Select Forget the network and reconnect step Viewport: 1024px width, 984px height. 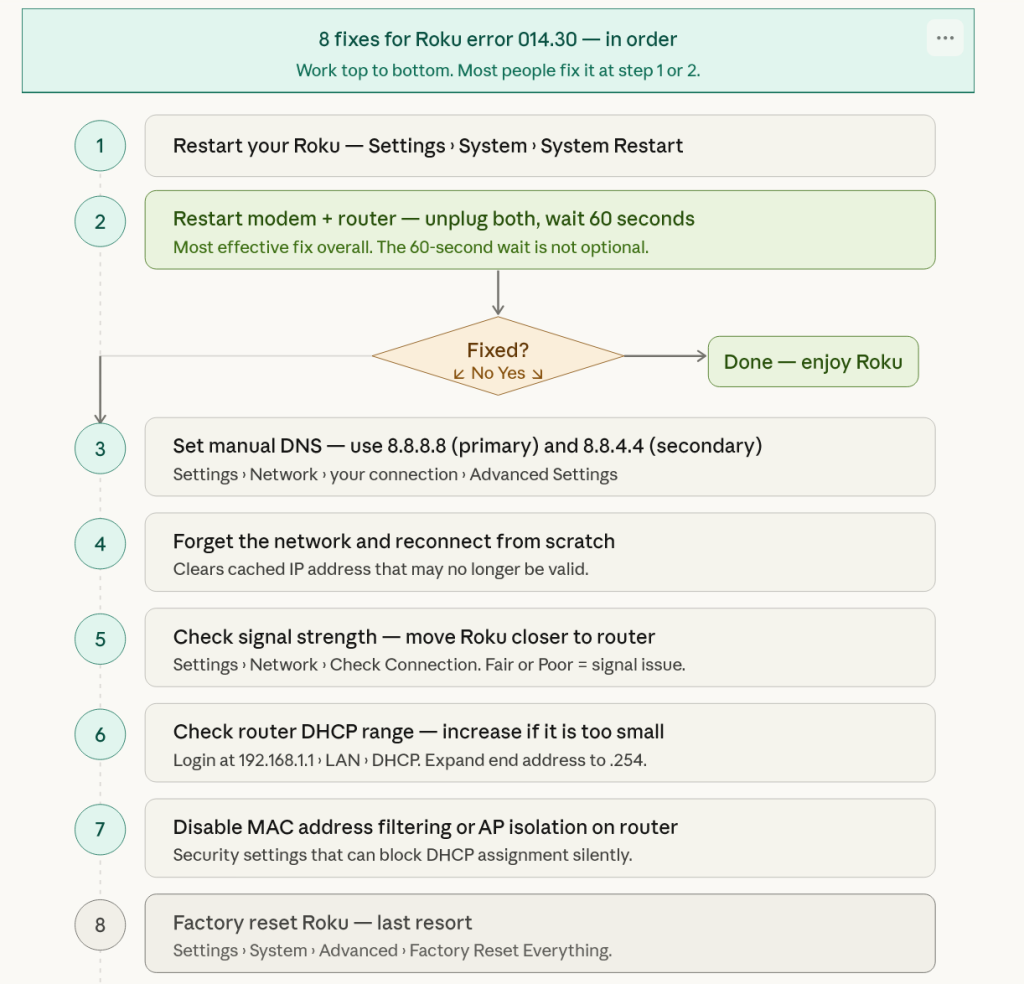coord(540,552)
